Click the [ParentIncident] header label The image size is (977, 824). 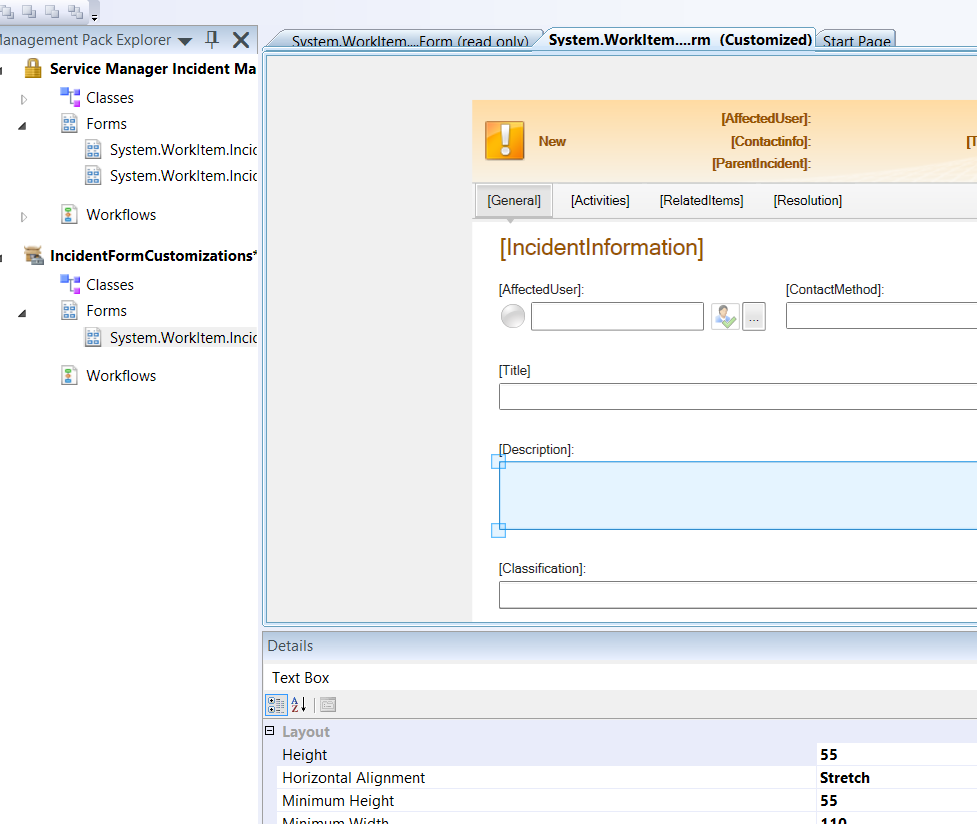click(x=761, y=163)
